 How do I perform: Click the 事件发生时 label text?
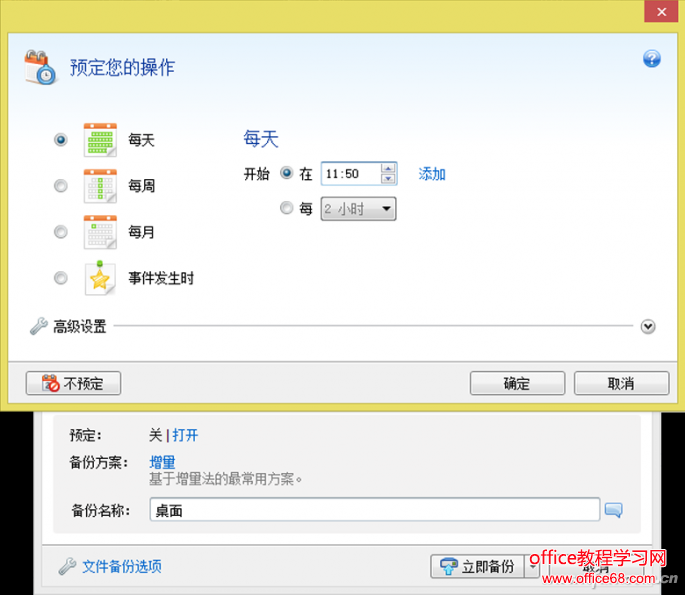(x=161, y=278)
